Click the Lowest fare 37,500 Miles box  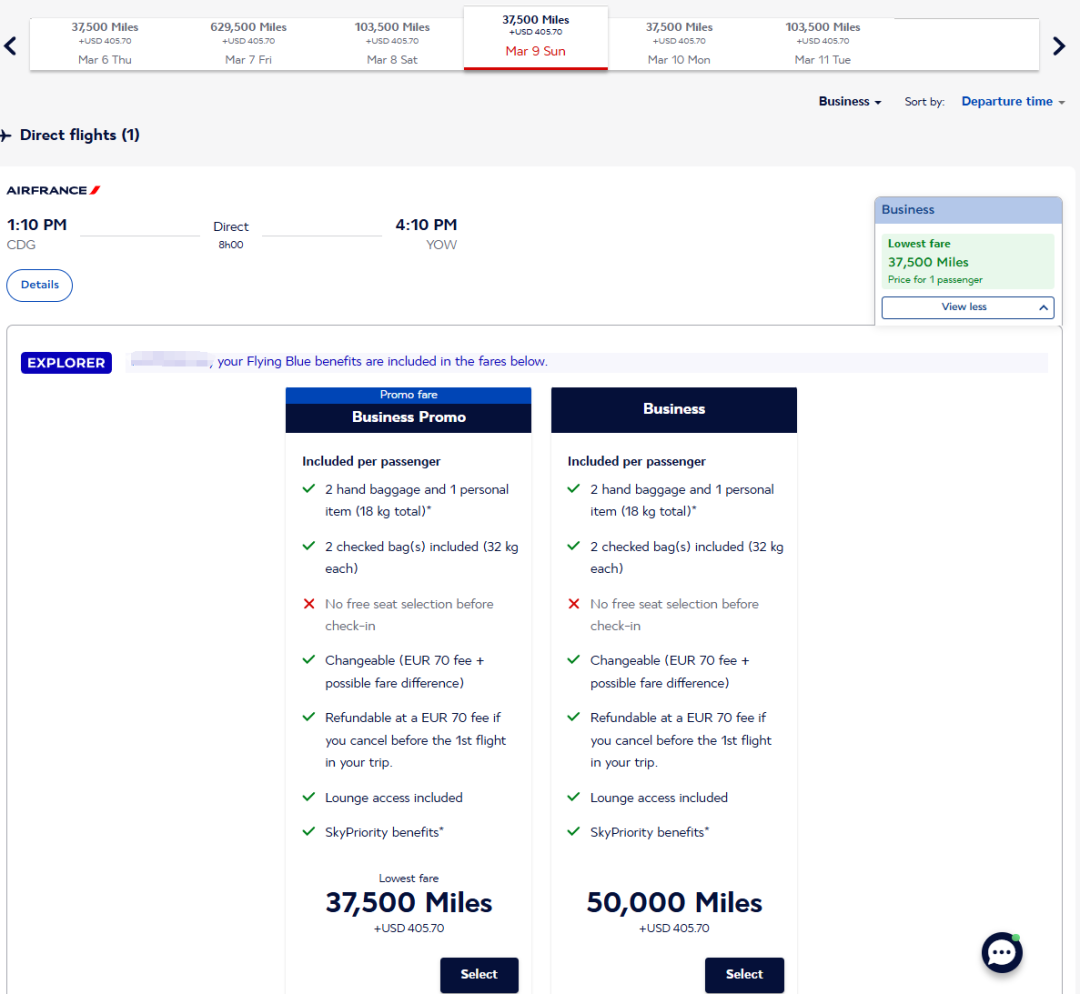click(967, 262)
